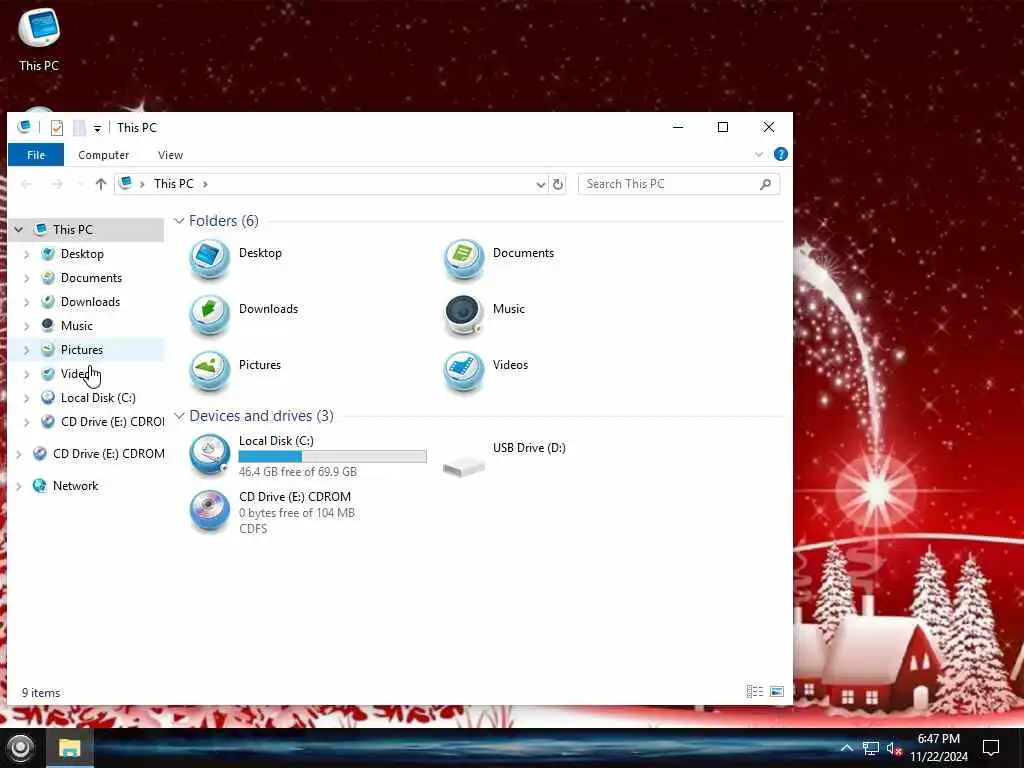The width and height of the screenshot is (1024, 768).
Task: Select the CD Drive (E:) CDROM disc icon
Action: coord(210,511)
